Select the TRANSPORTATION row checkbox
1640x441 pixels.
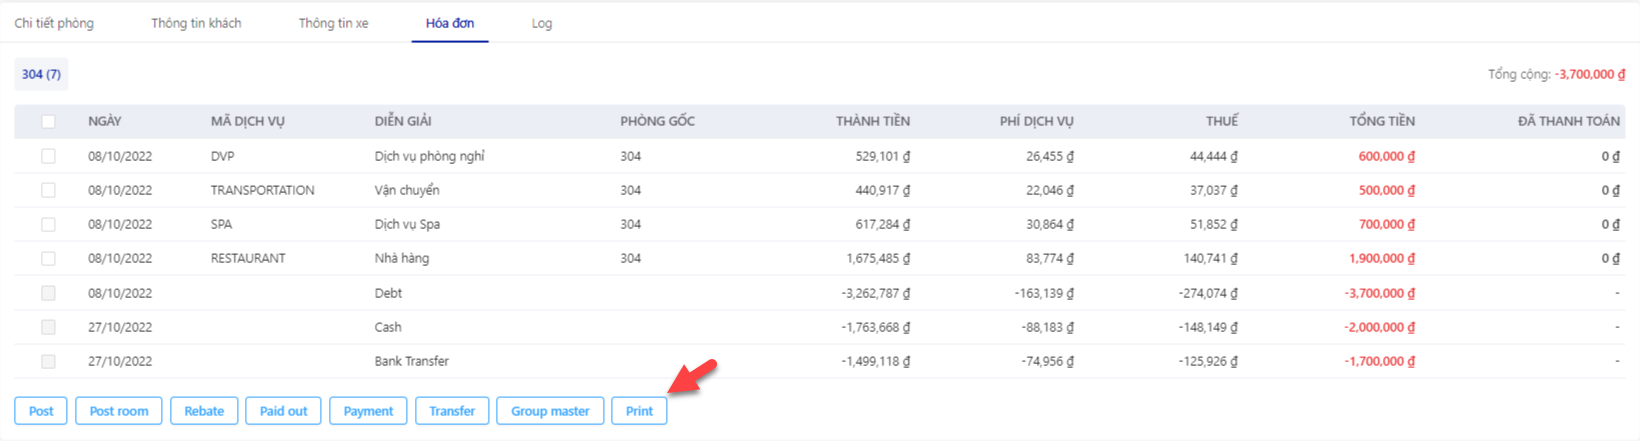[x=48, y=190]
